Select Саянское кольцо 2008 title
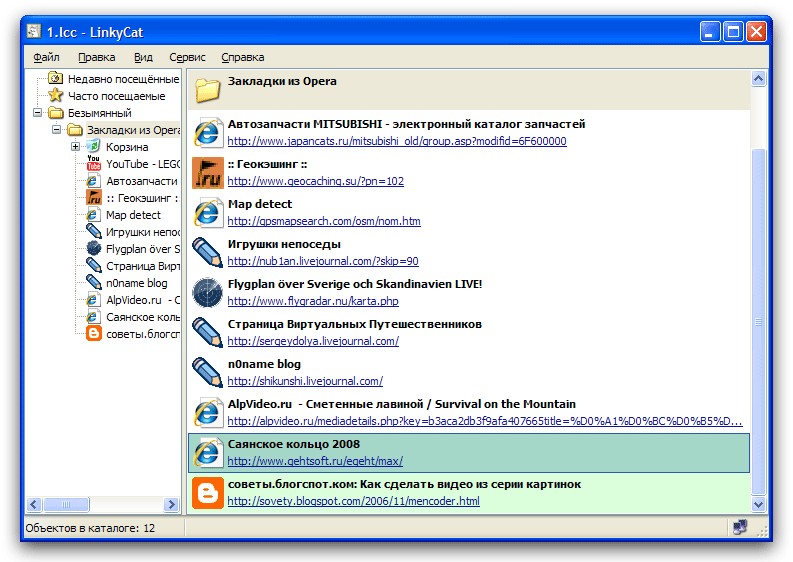The image size is (793, 562). (294, 444)
